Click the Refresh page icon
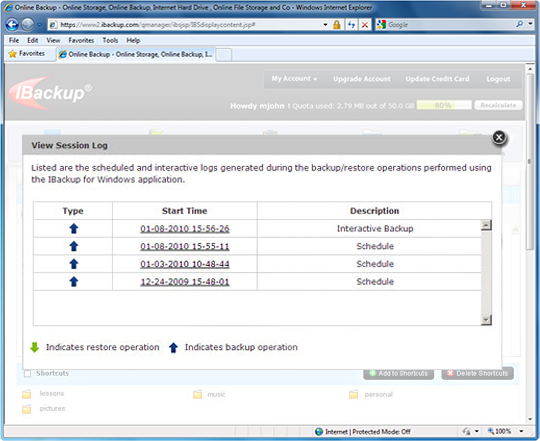The width and height of the screenshot is (540, 441). click(x=351, y=25)
